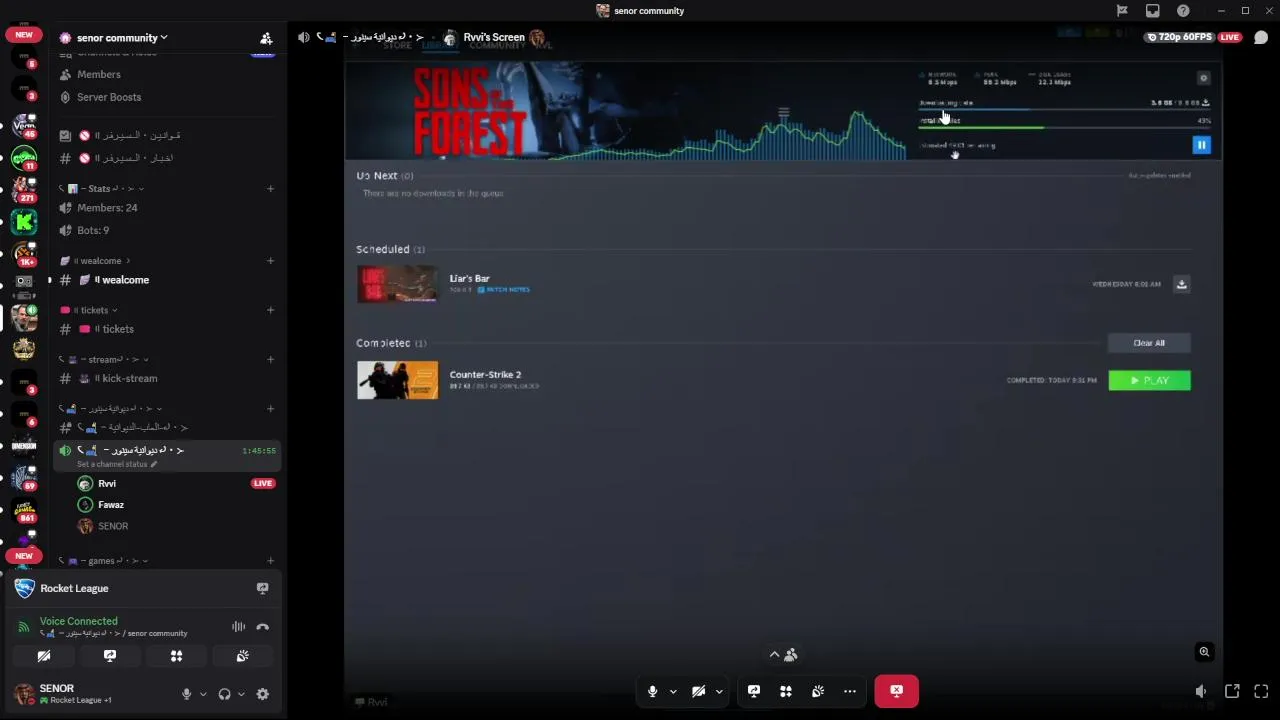This screenshot has height=720, width=1280.
Task: Toggle camera in the voice panel
Action: click(x=44, y=656)
